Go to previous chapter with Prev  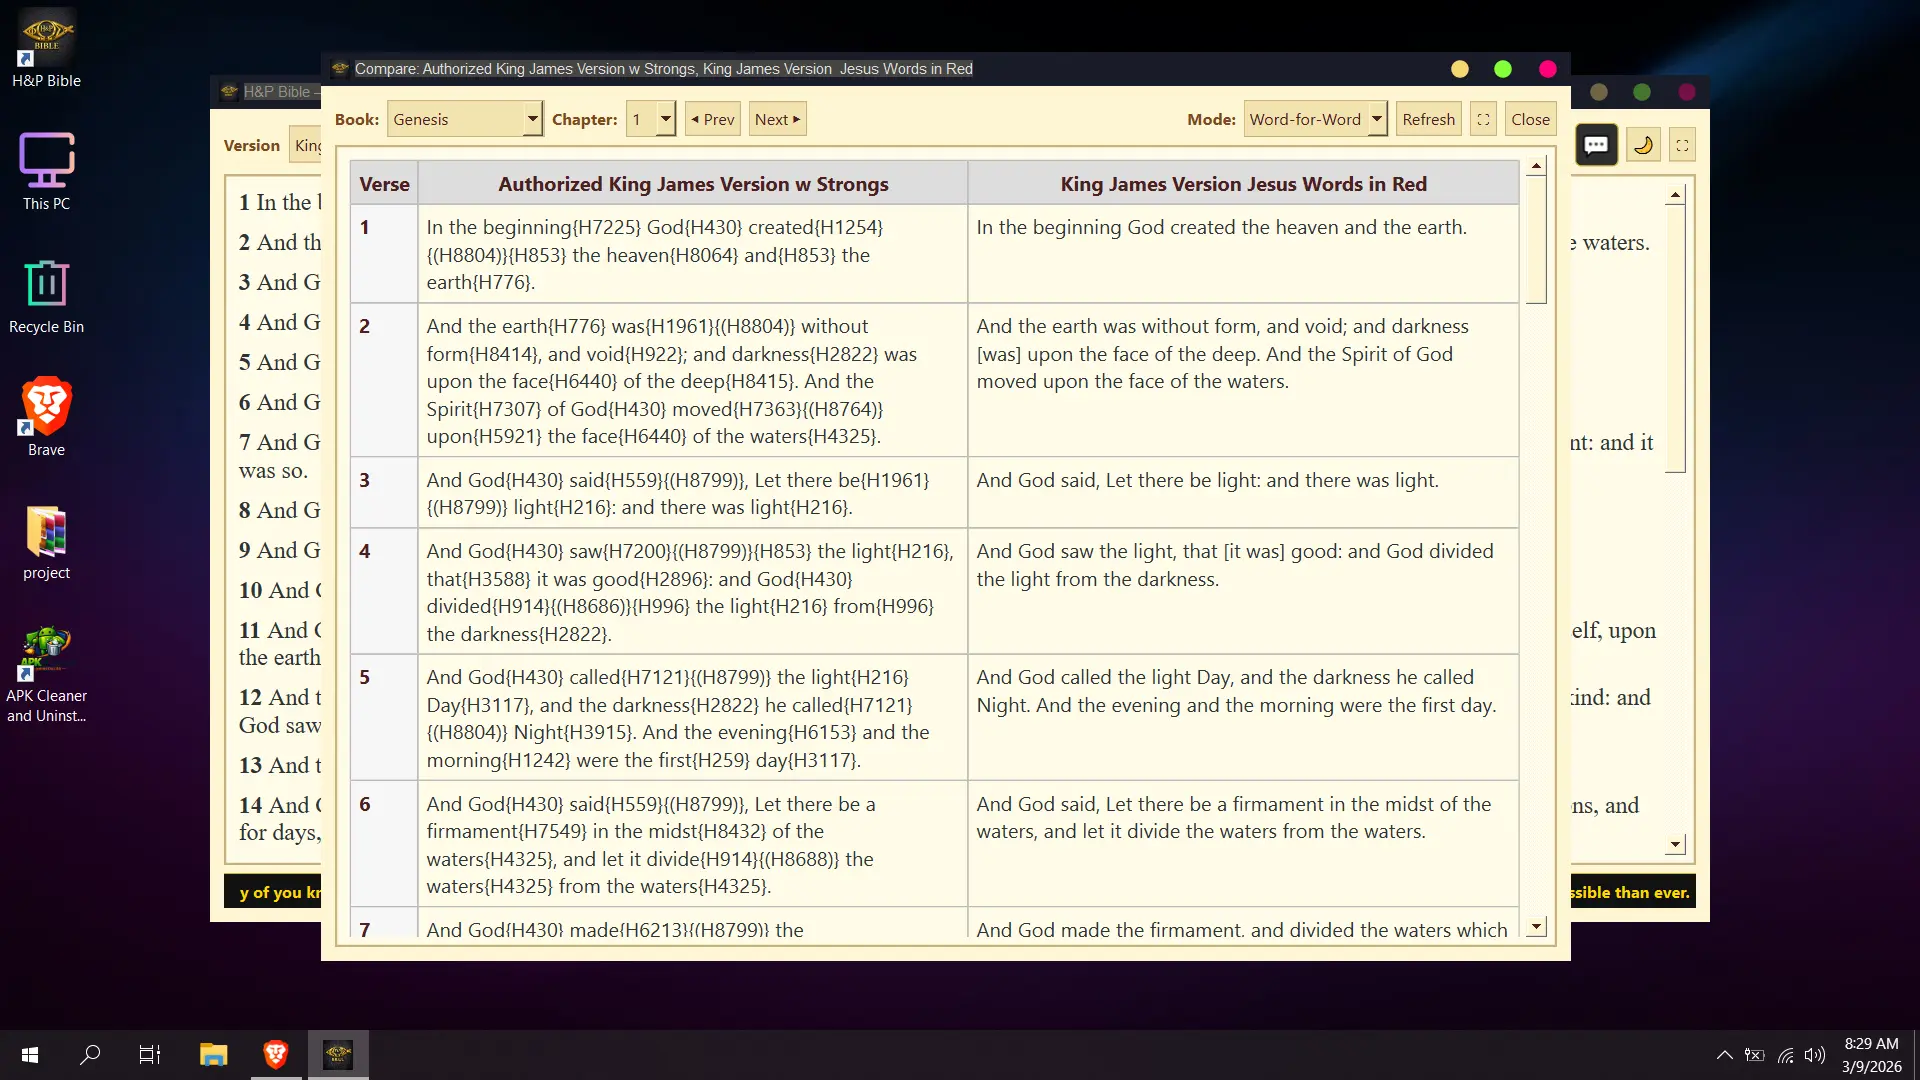point(713,119)
